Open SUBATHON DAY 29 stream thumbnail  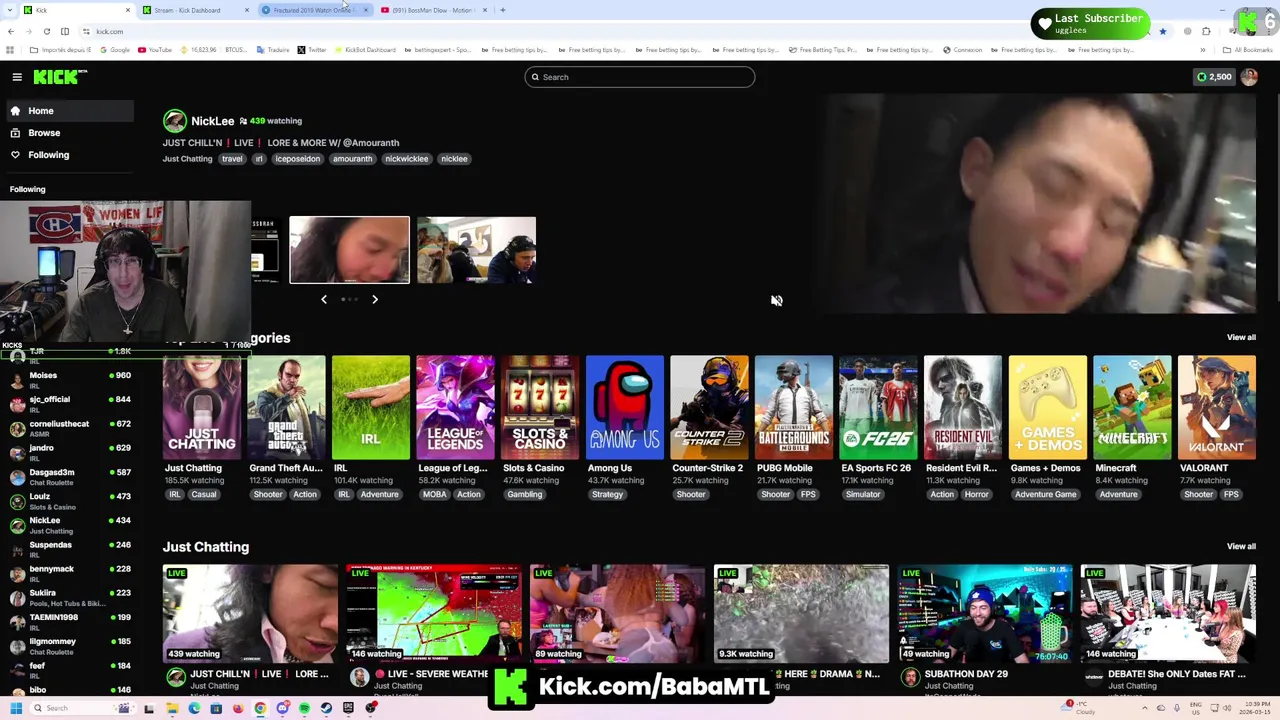tap(985, 613)
